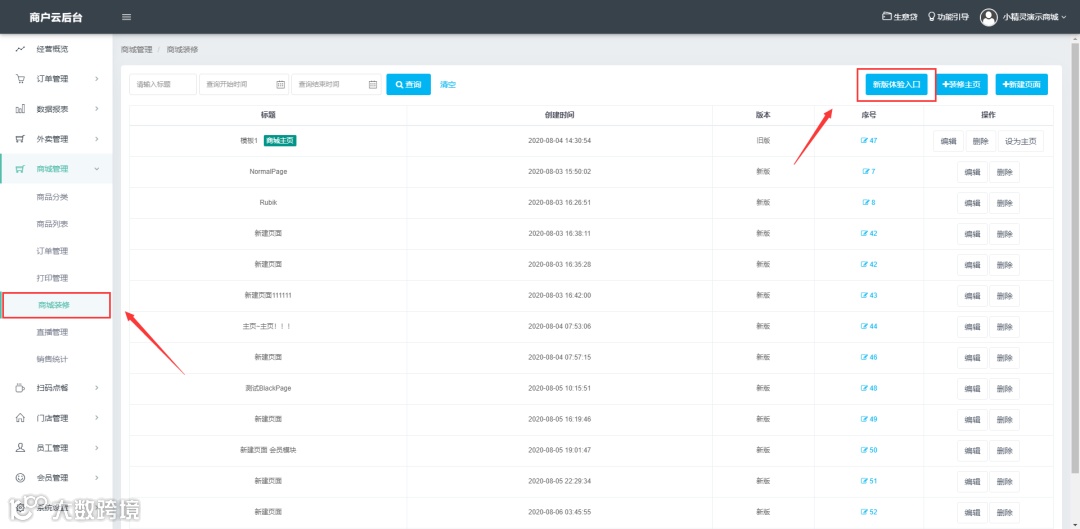Click the smiley icon for 会员管理
The width and height of the screenshot is (1080, 529).
click(x=21, y=477)
